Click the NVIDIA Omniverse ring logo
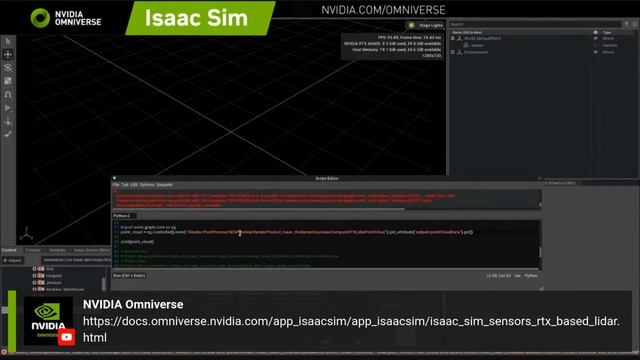640x360 pixels. coord(40,18)
